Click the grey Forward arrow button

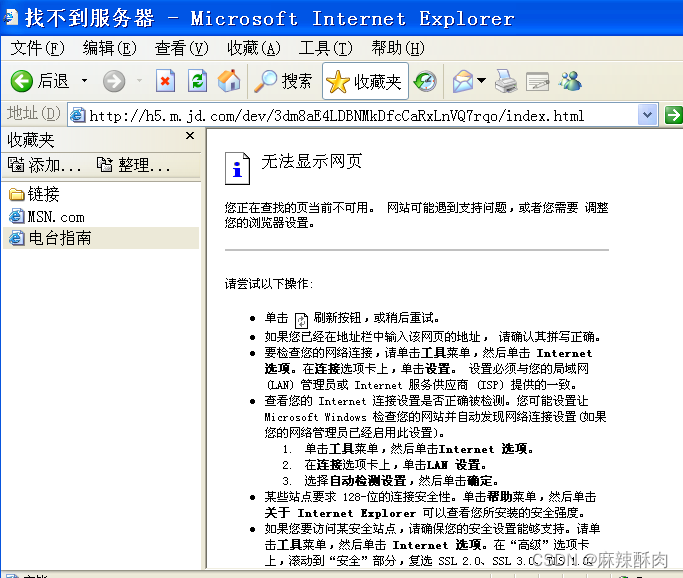click(114, 81)
